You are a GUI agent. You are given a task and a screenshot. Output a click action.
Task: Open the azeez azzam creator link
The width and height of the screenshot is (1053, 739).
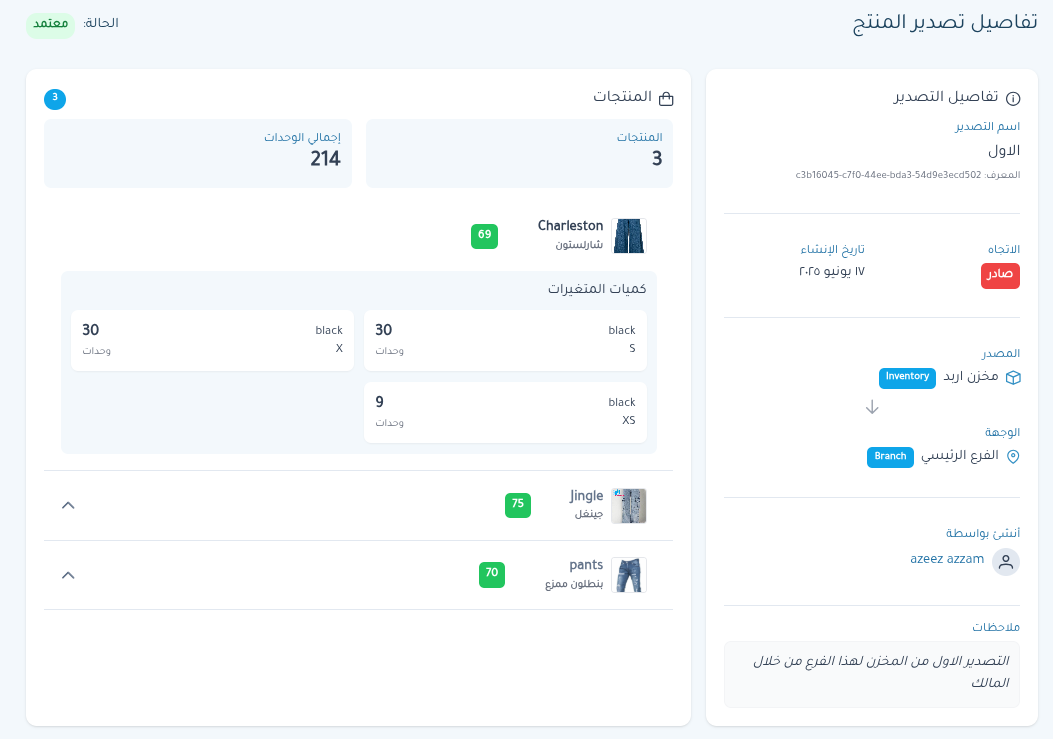[x=946, y=559]
